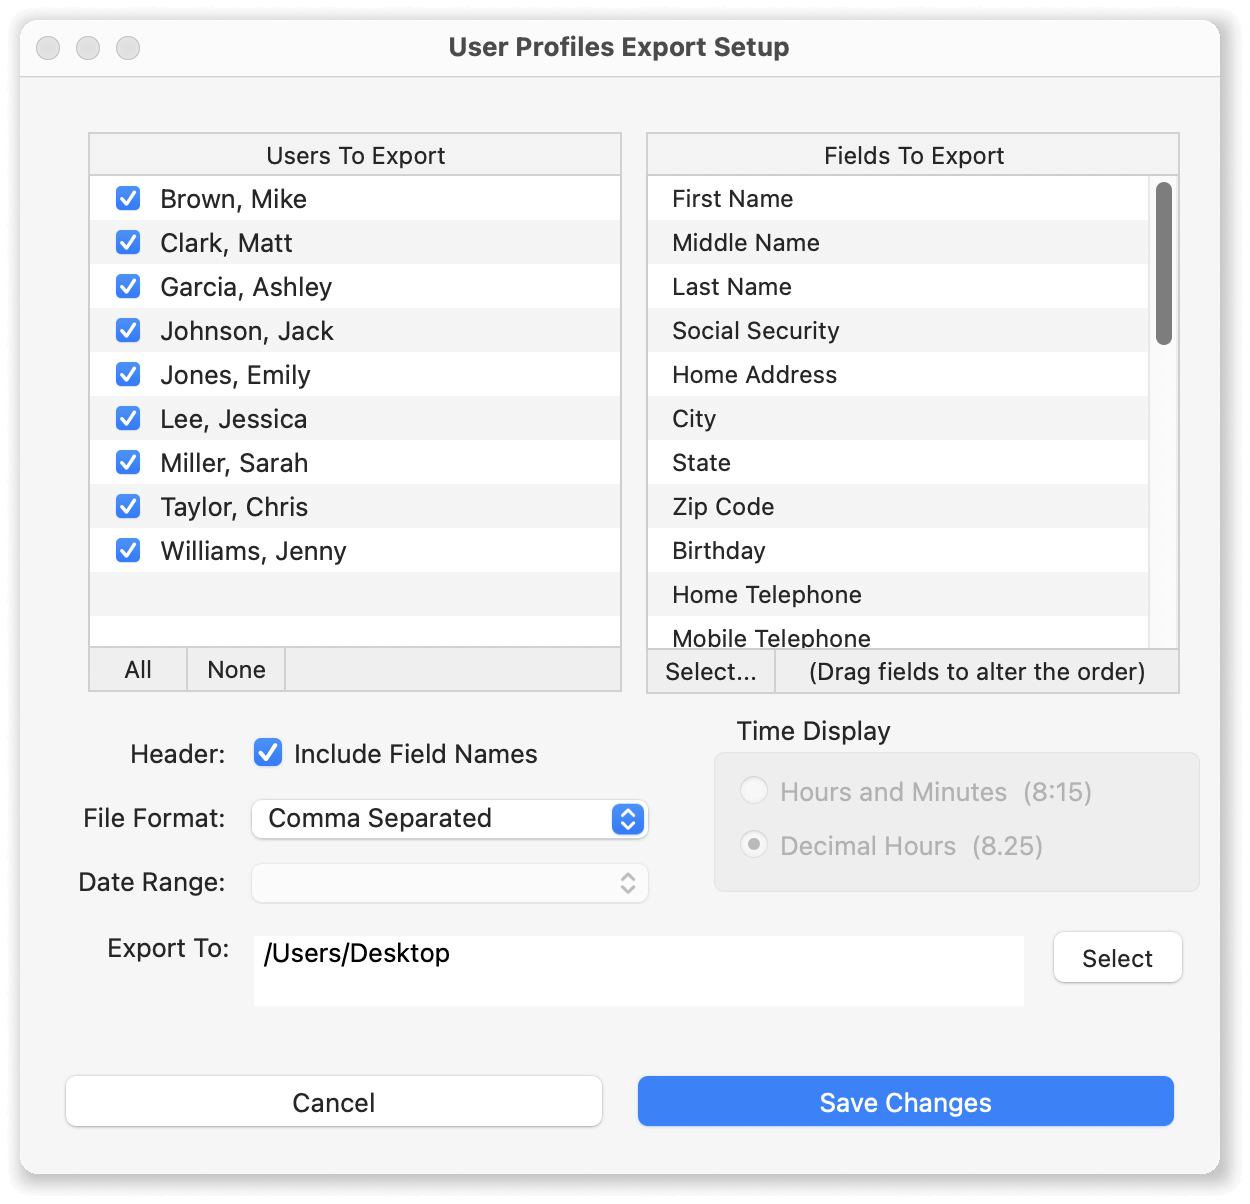The width and height of the screenshot is (1250, 1204).
Task: Click the None users button
Action: click(x=236, y=669)
